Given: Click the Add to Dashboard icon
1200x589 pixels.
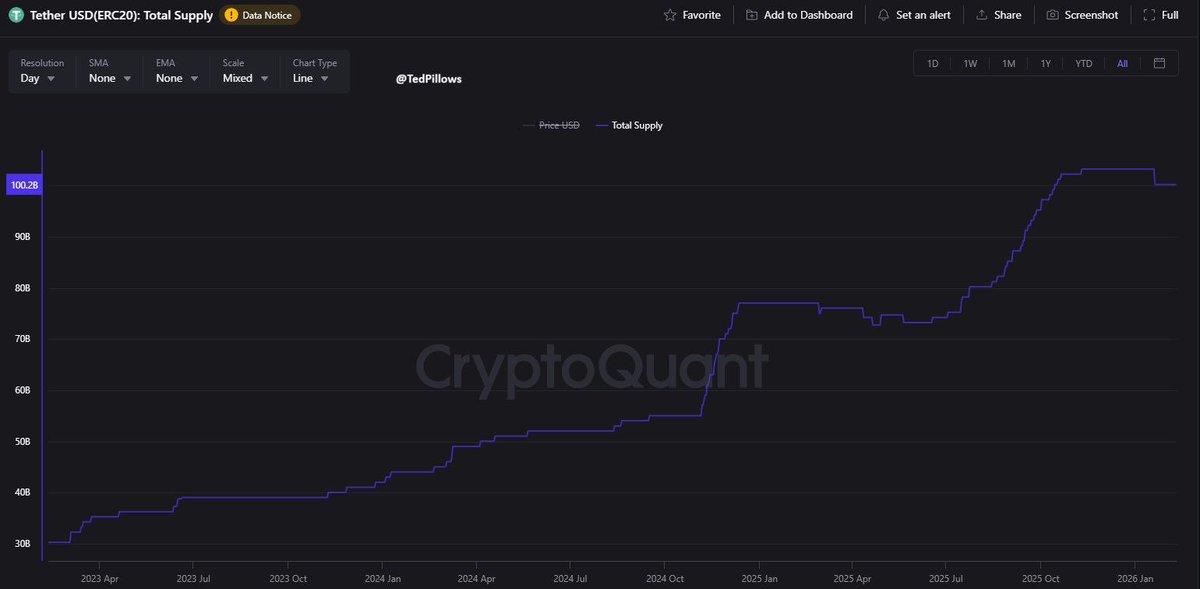Looking at the screenshot, I should (x=752, y=15).
